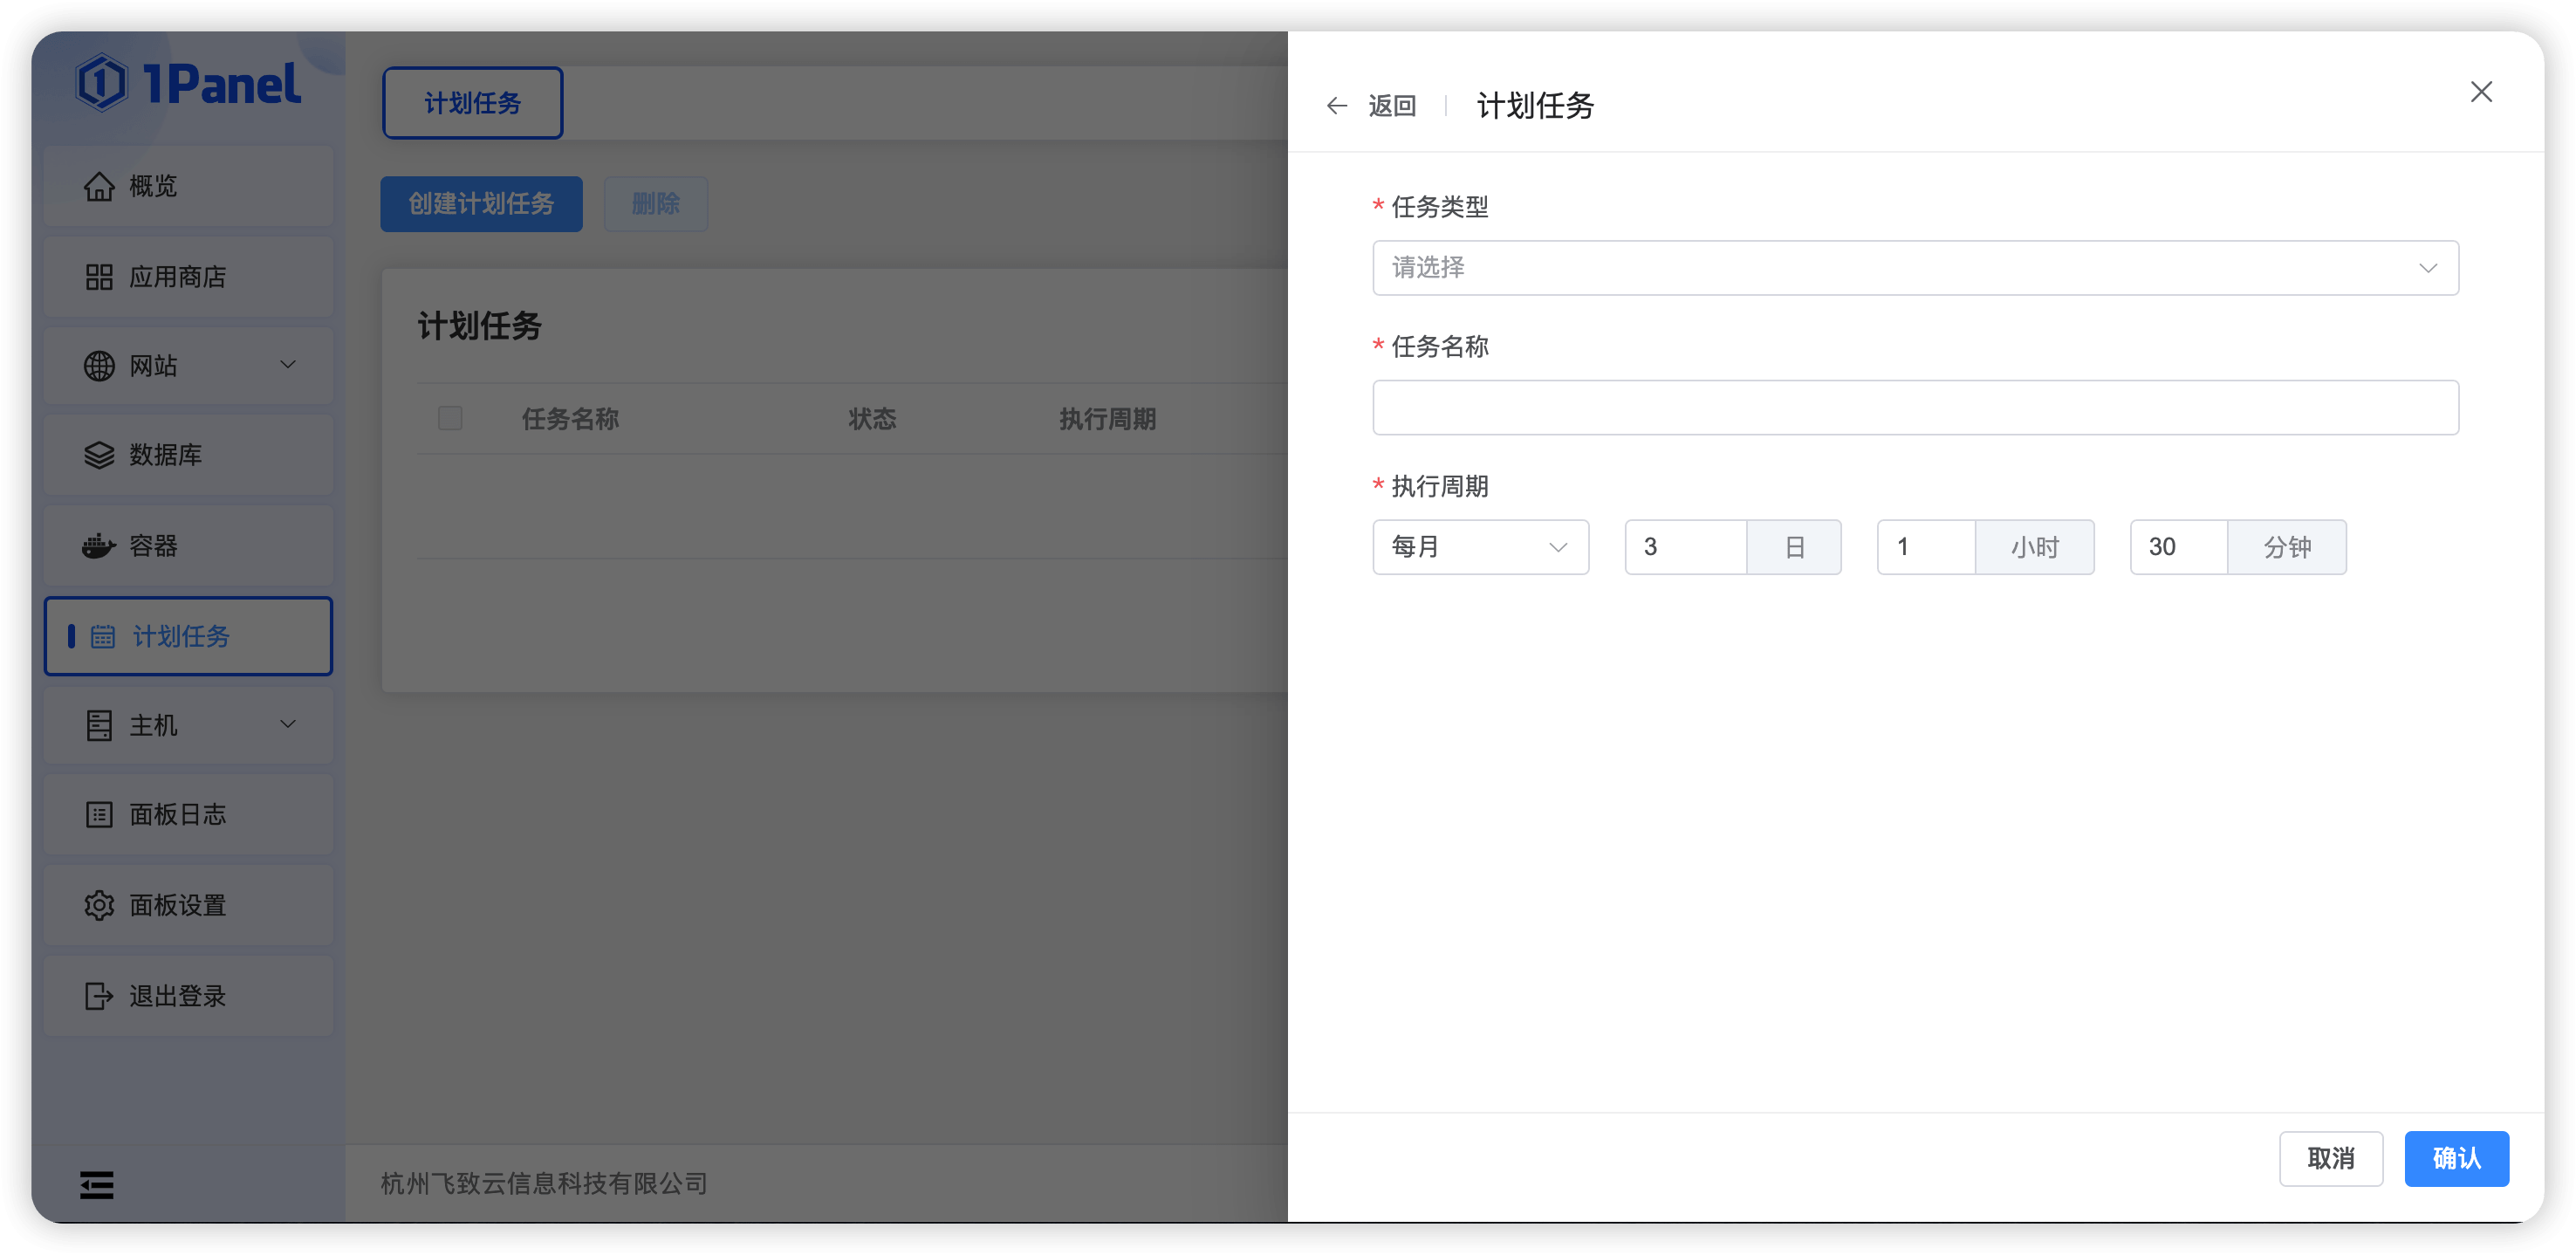Click the 创建计划任务 button

point(481,204)
